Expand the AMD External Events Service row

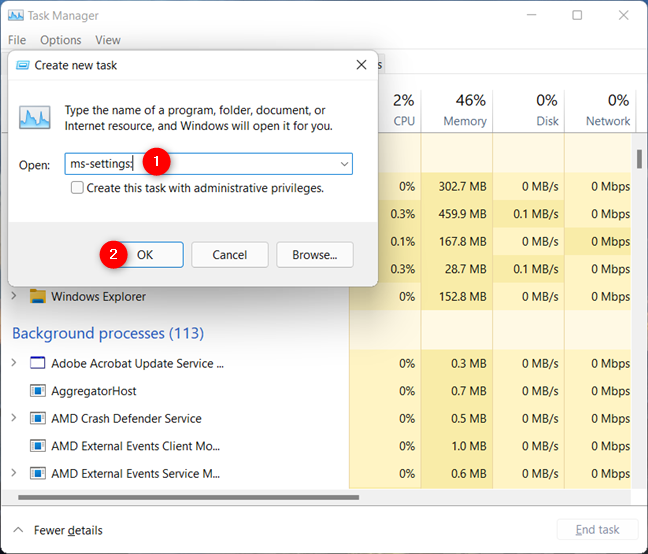pos(14,473)
